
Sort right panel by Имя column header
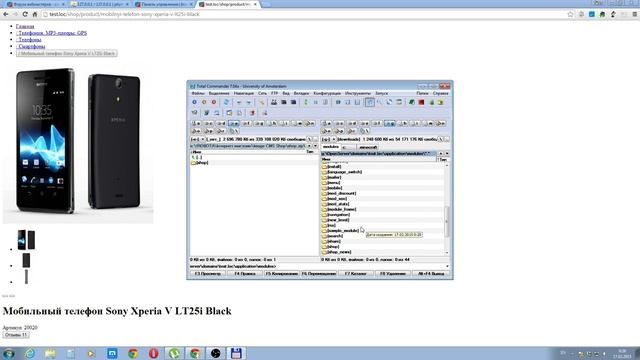pyautogui.click(x=379, y=159)
